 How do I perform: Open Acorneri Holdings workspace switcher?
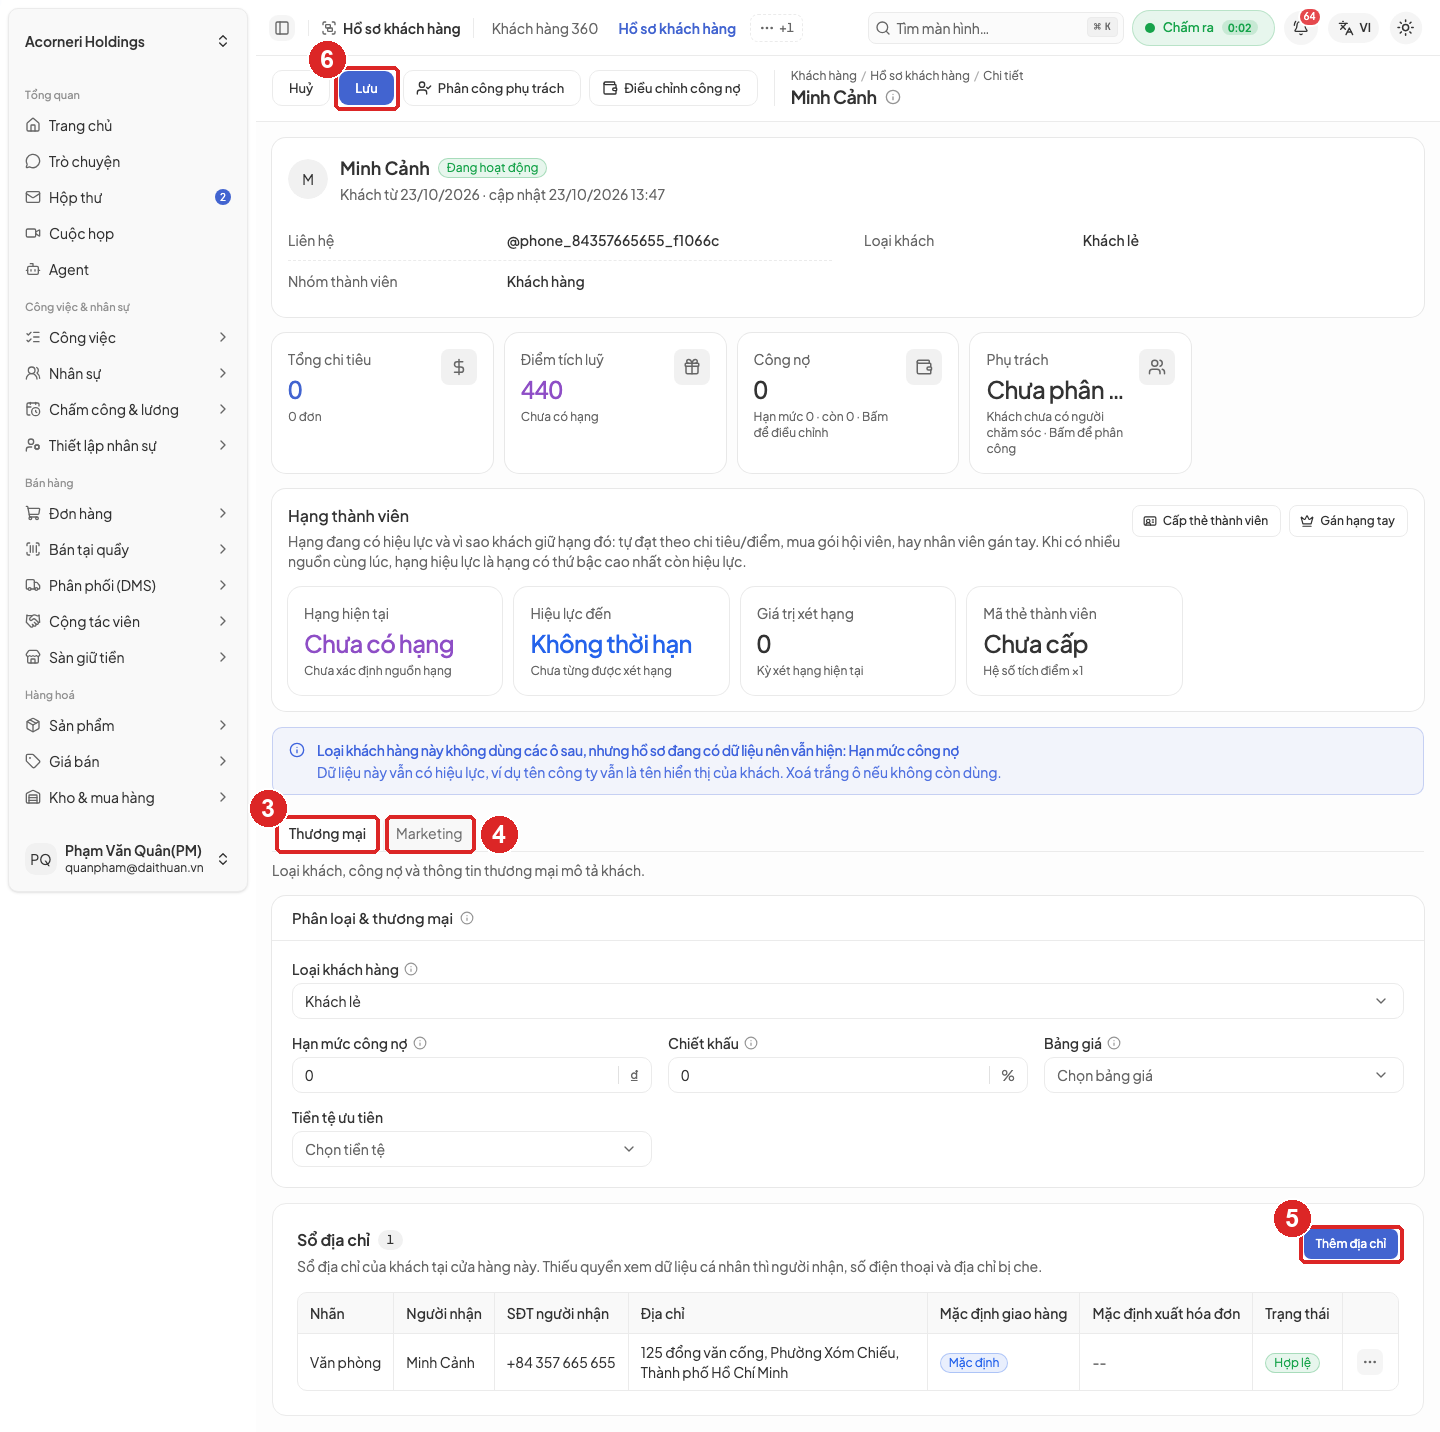pyautogui.click(x=128, y=41)
